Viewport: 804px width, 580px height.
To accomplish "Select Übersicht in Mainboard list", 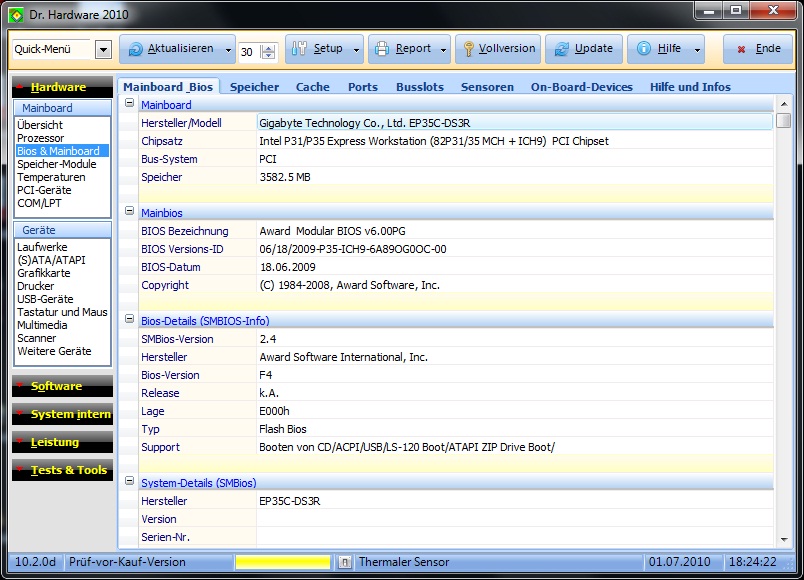I will point(40,125).
